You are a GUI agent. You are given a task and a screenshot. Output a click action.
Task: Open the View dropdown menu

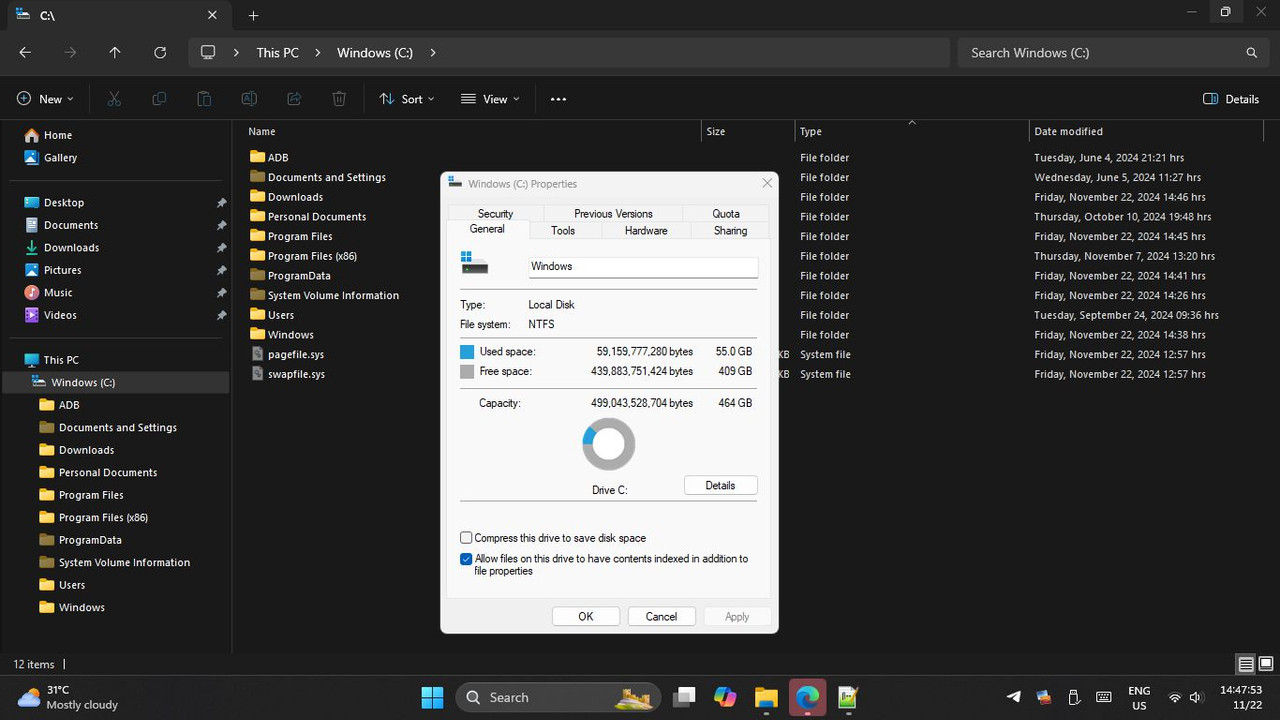[x=489, y=98]
